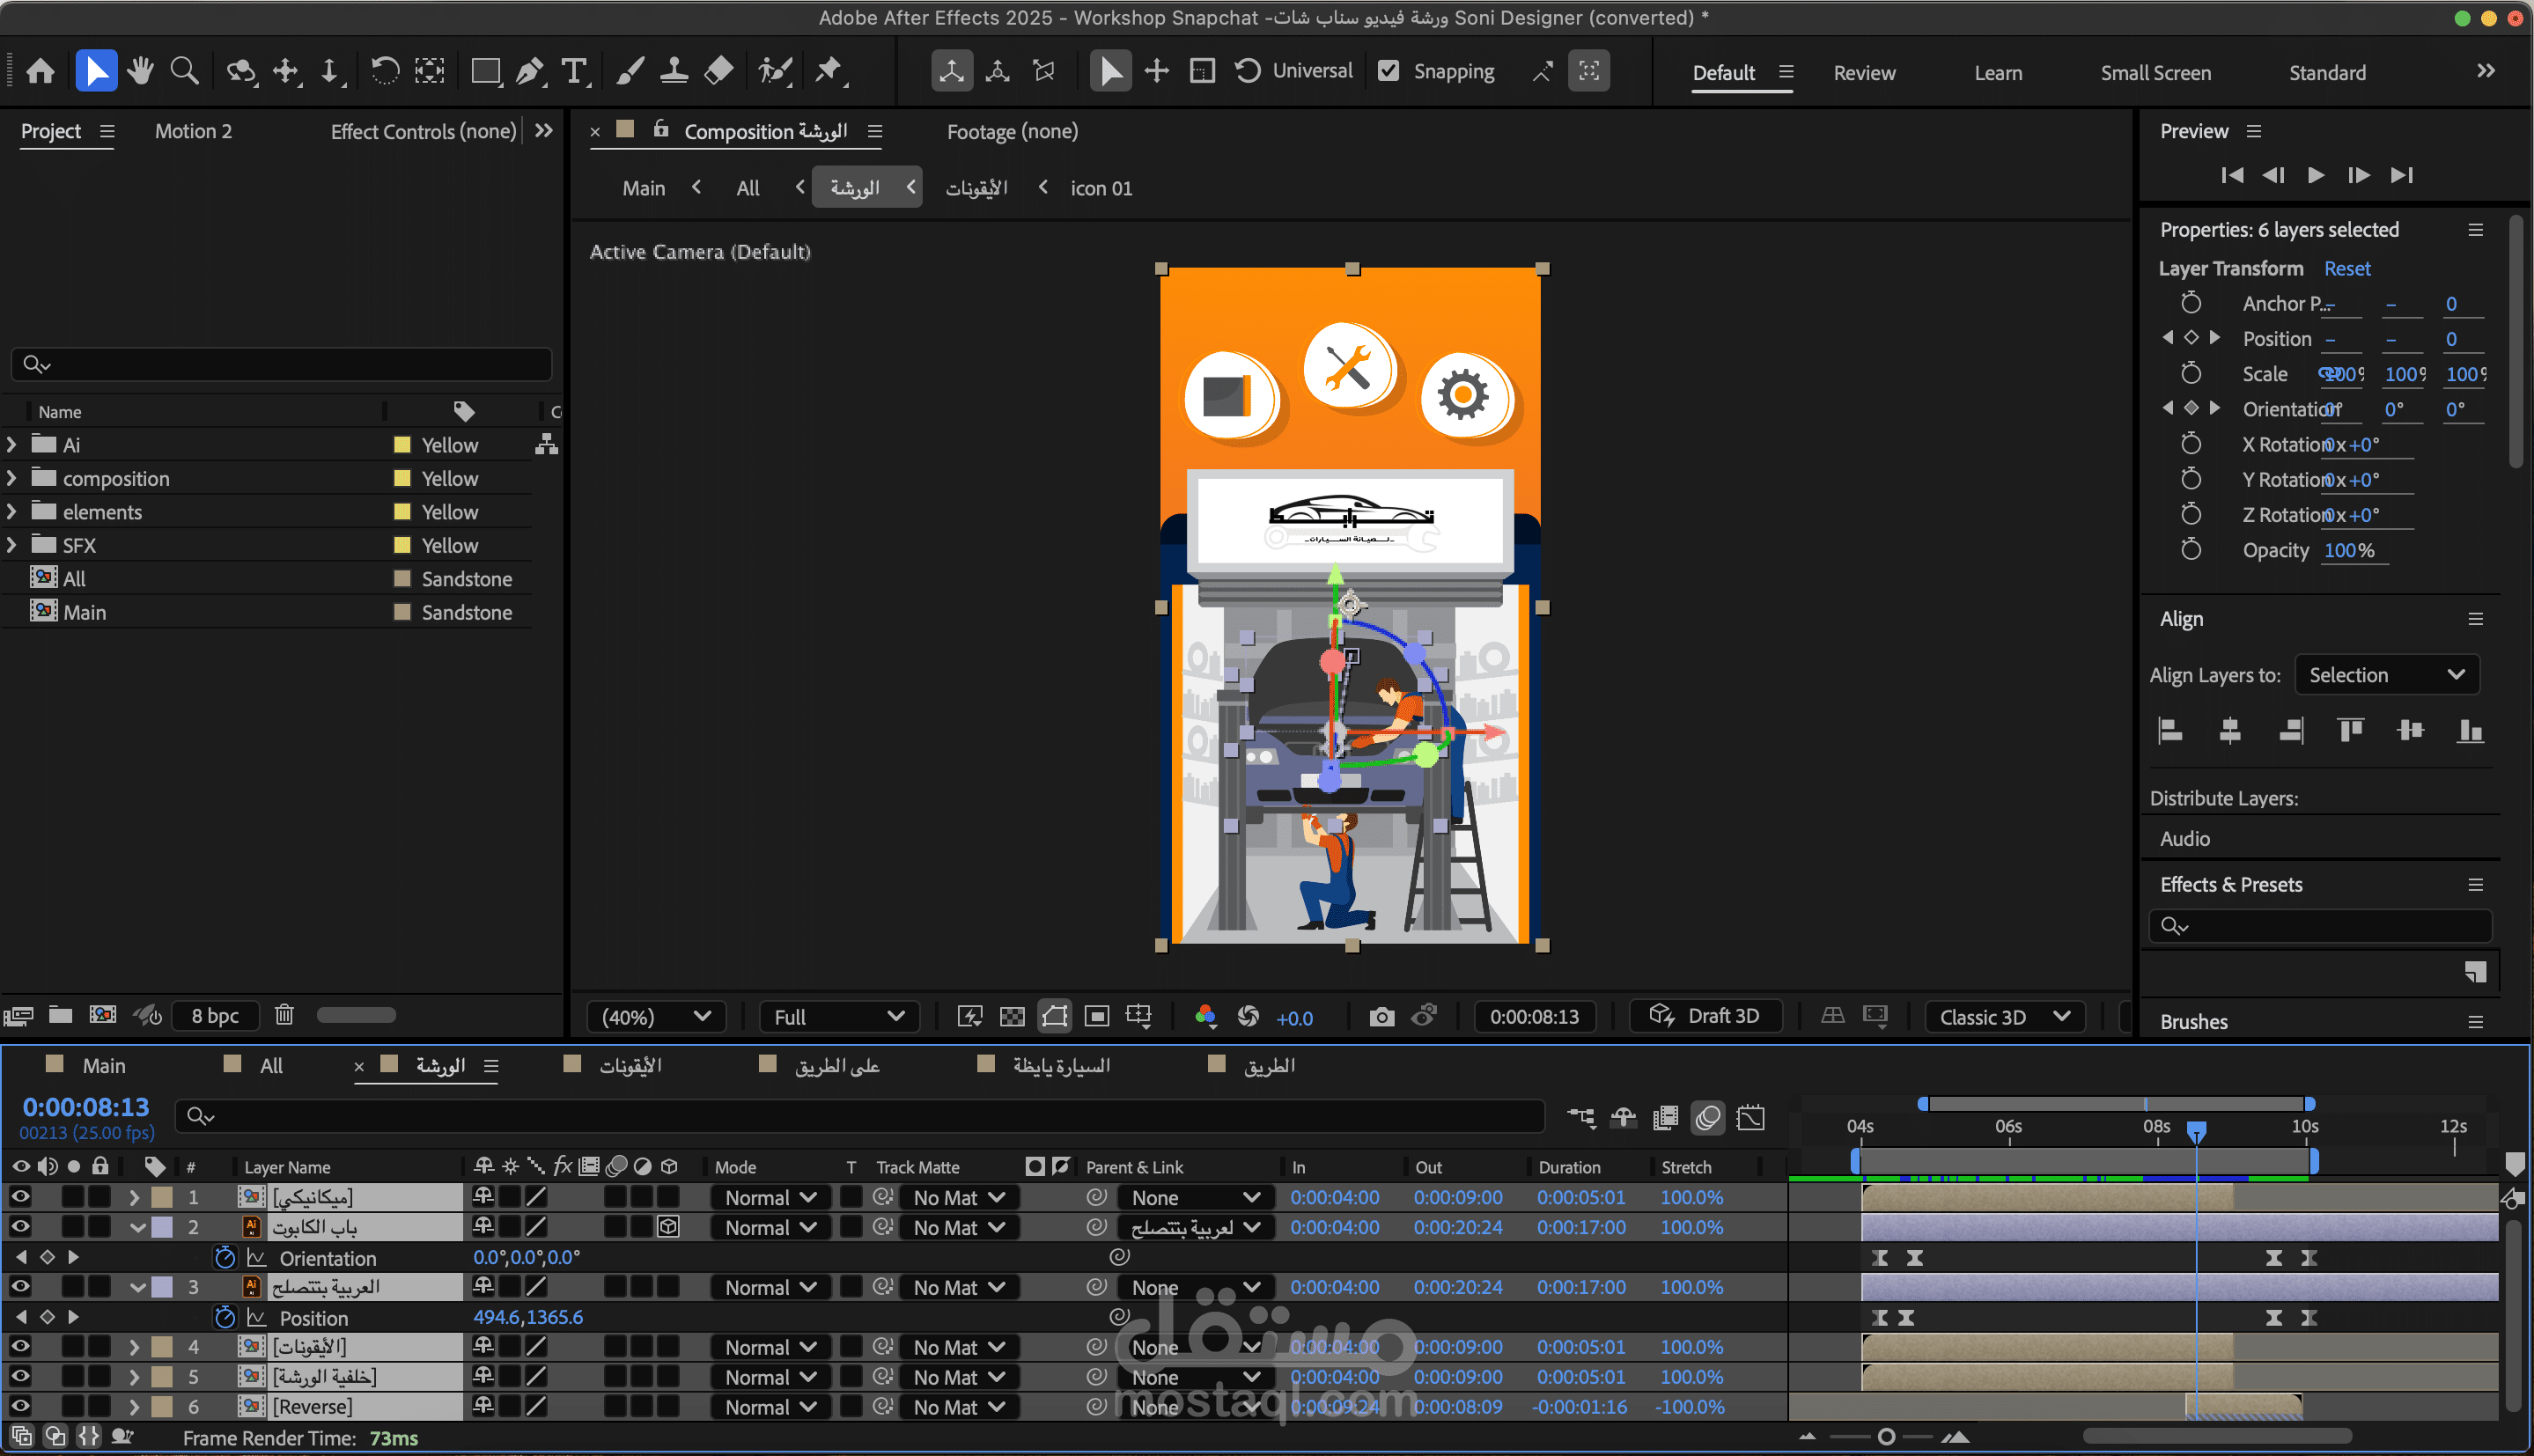Select the Hand tool
The image size is (2534, 1456).
[140, 71]
